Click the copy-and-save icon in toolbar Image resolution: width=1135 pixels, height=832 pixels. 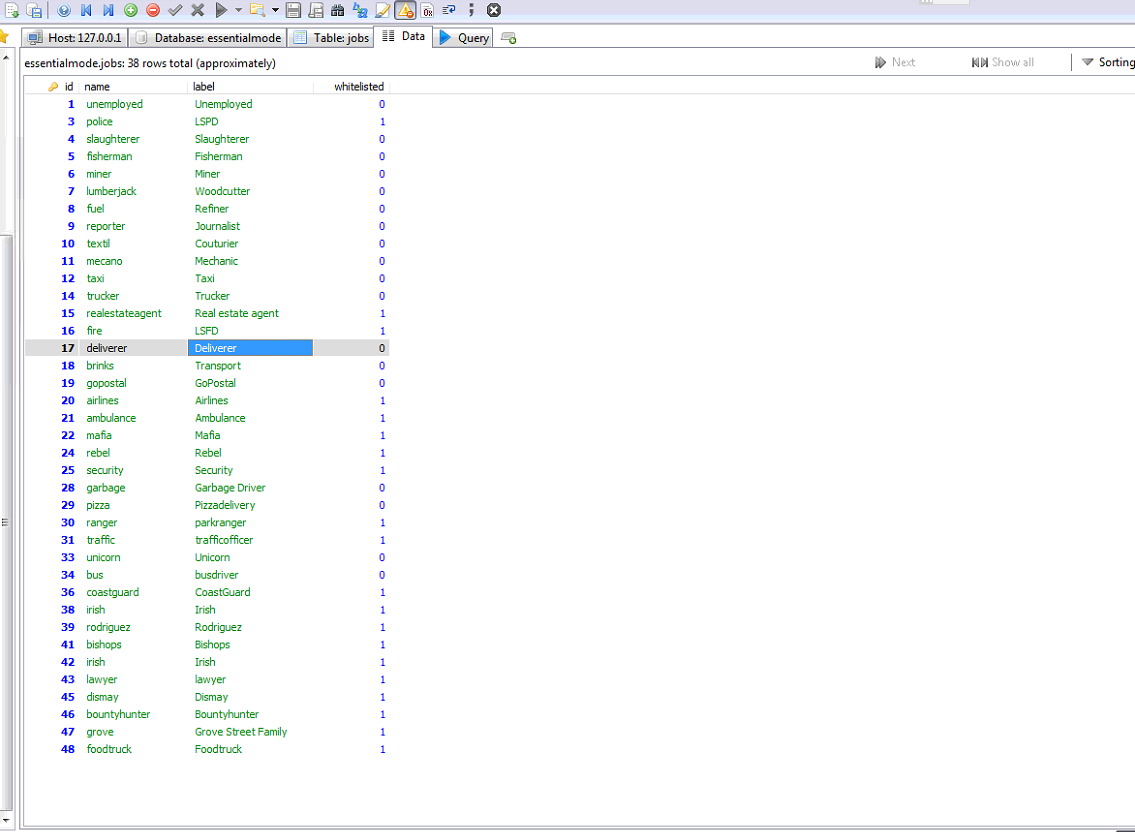point(34,10)
